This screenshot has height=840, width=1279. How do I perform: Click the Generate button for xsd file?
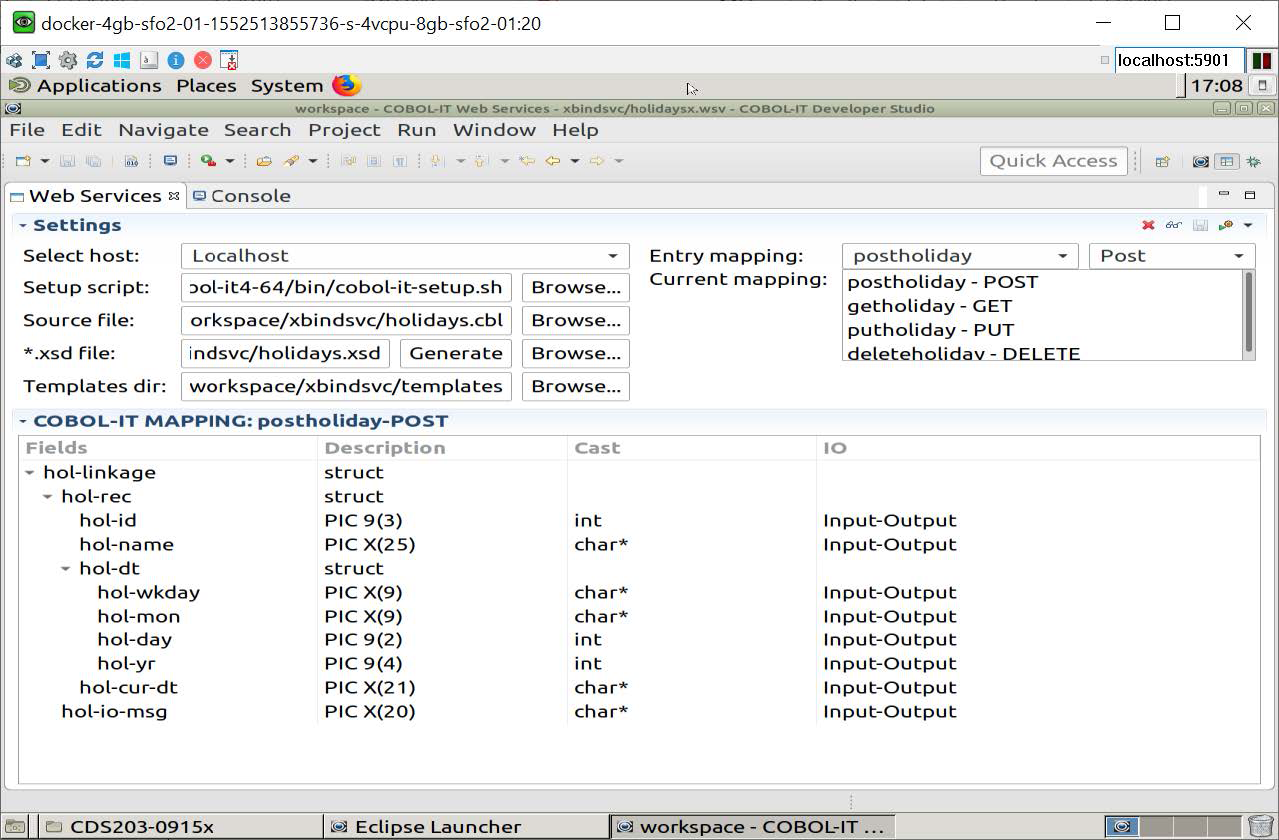[x=456, y=353]
